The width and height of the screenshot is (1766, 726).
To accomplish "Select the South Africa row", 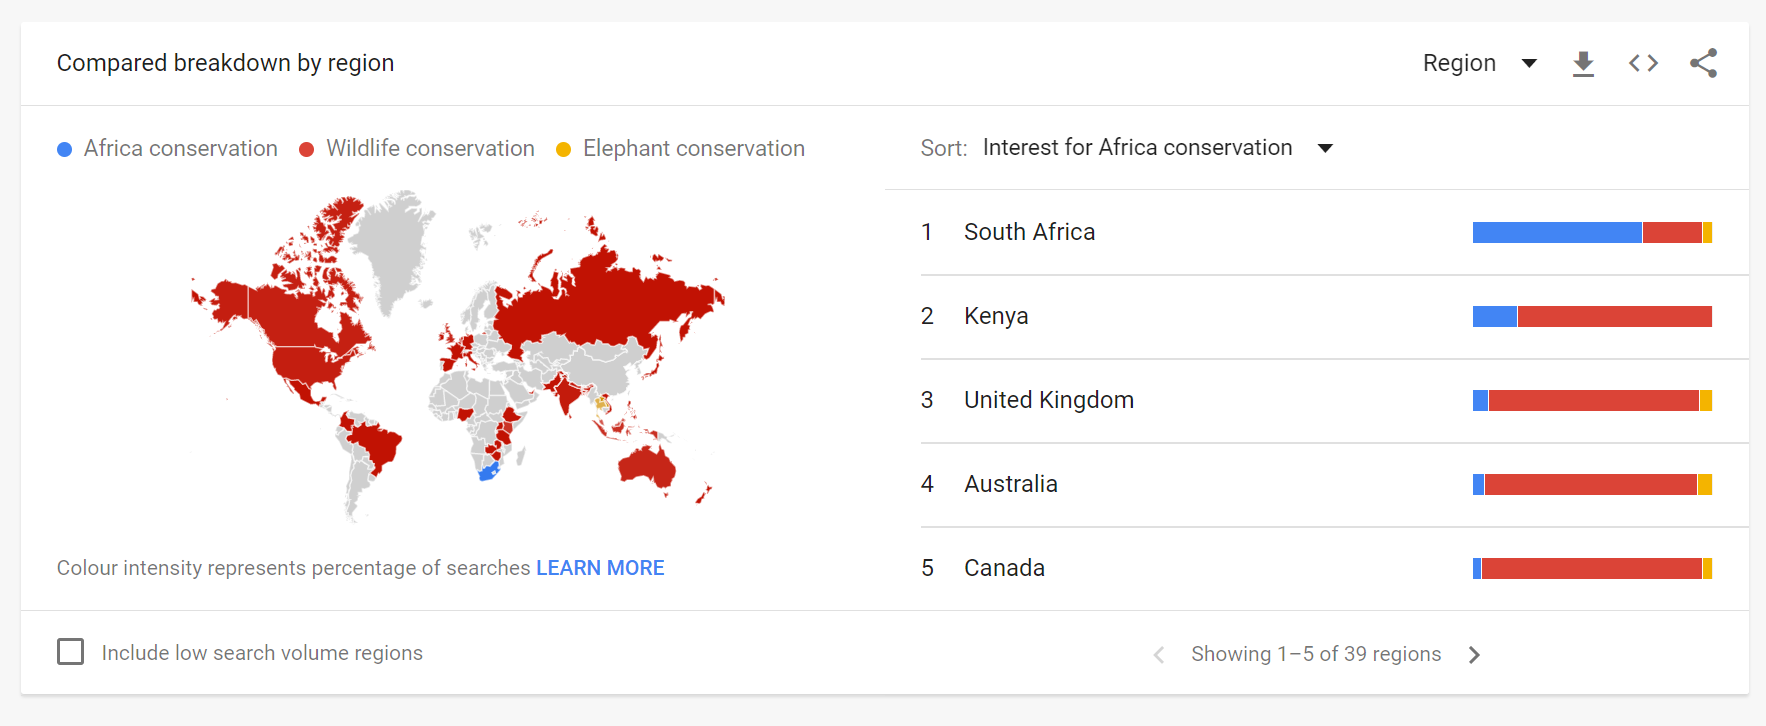I will coord(1029,231).
